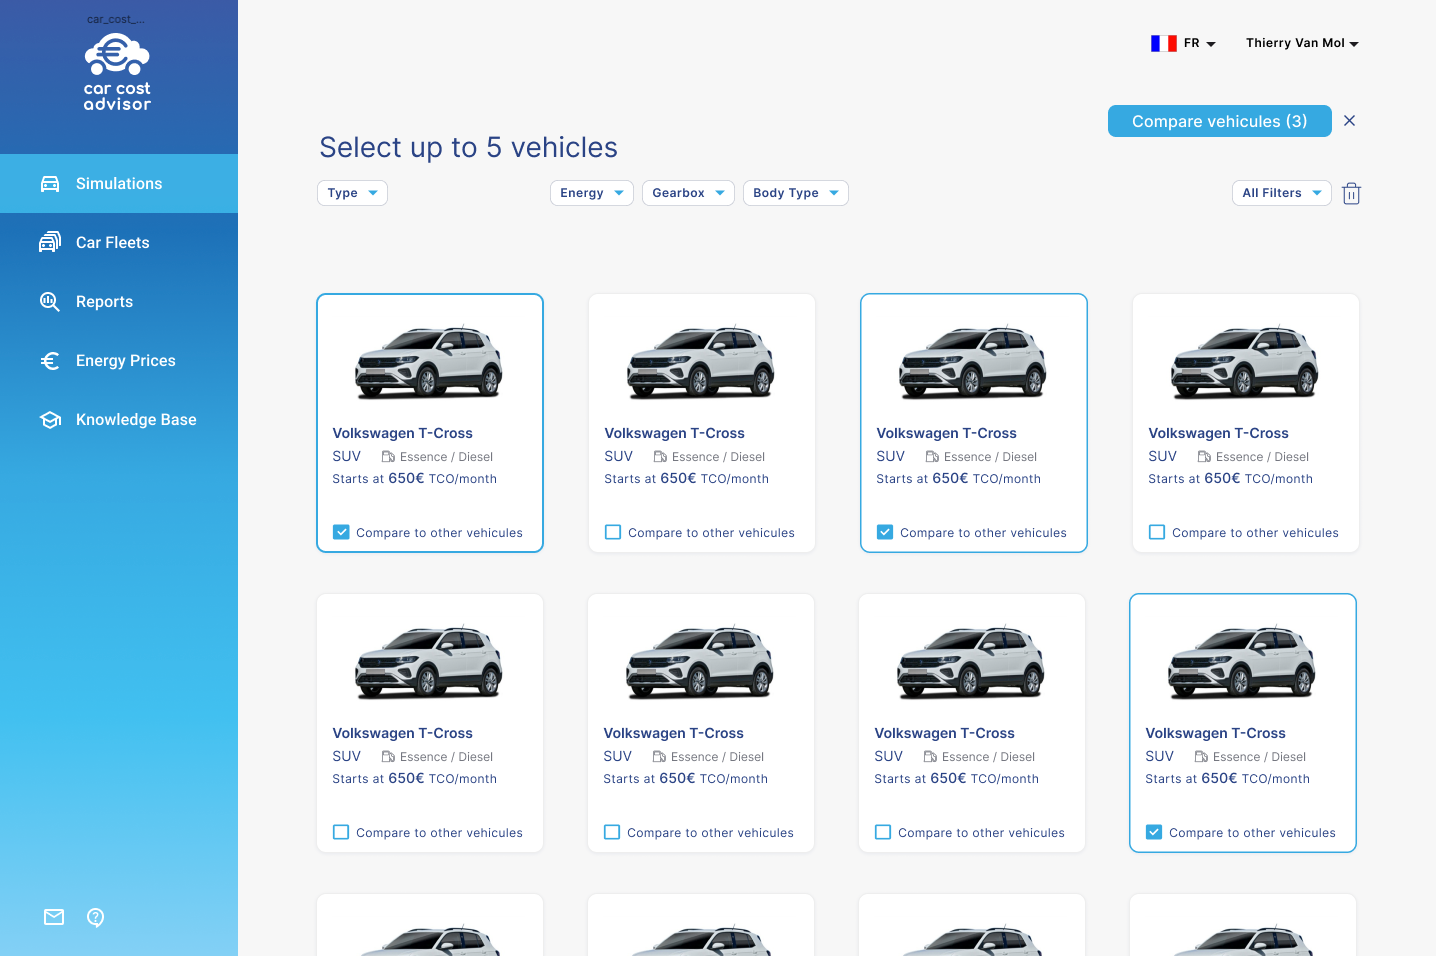The height and width of the screenshot is (956, 1436).
Task: Click the car cost advisor logo
Action: tap(117, 72)
